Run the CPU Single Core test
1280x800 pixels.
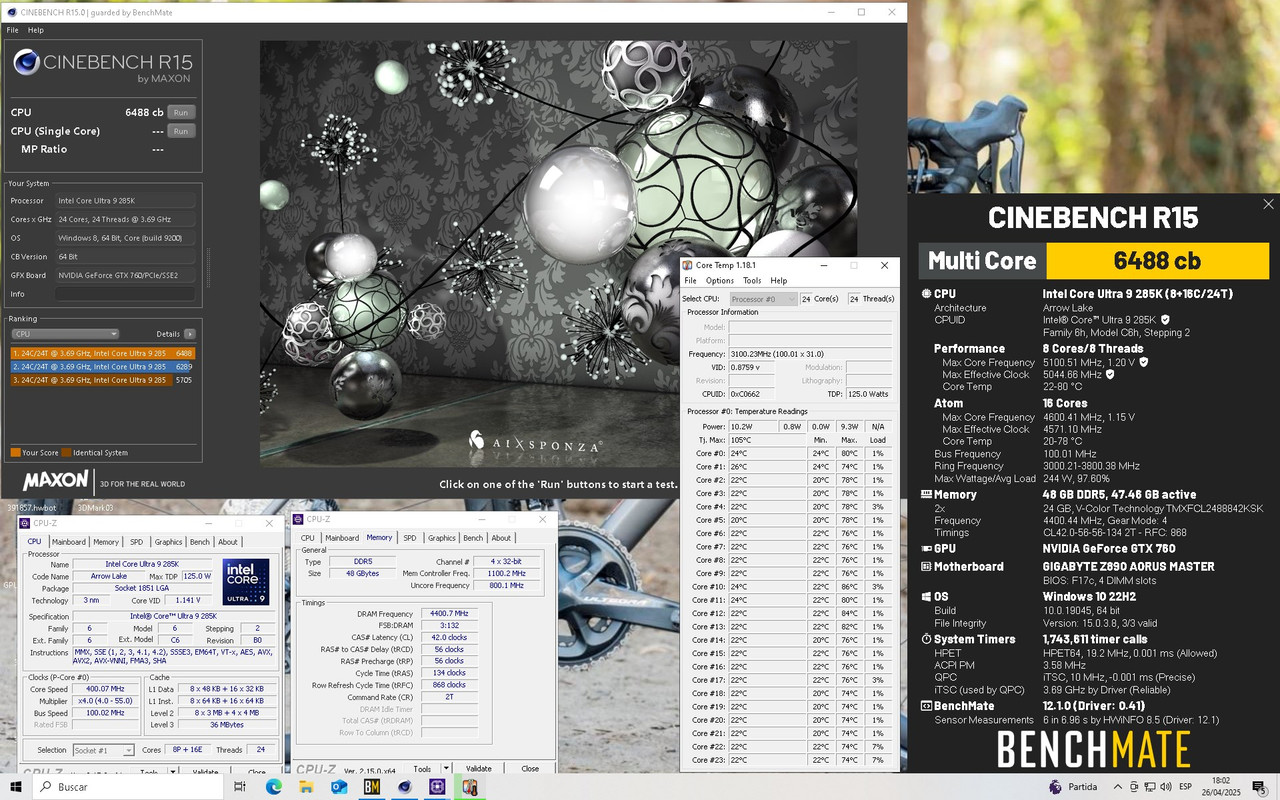[181, 131]
